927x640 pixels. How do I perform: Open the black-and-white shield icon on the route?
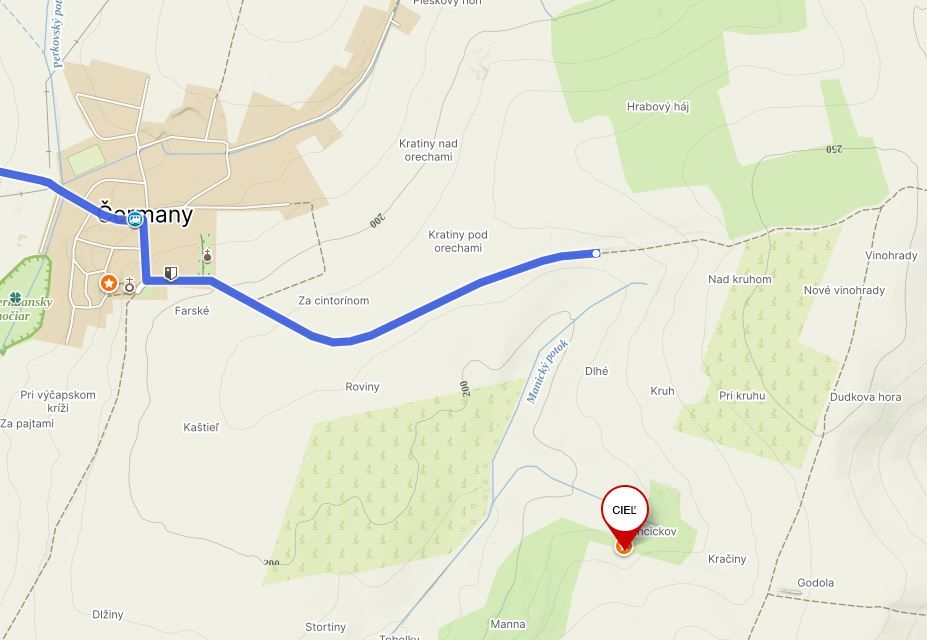click(171, 273)
